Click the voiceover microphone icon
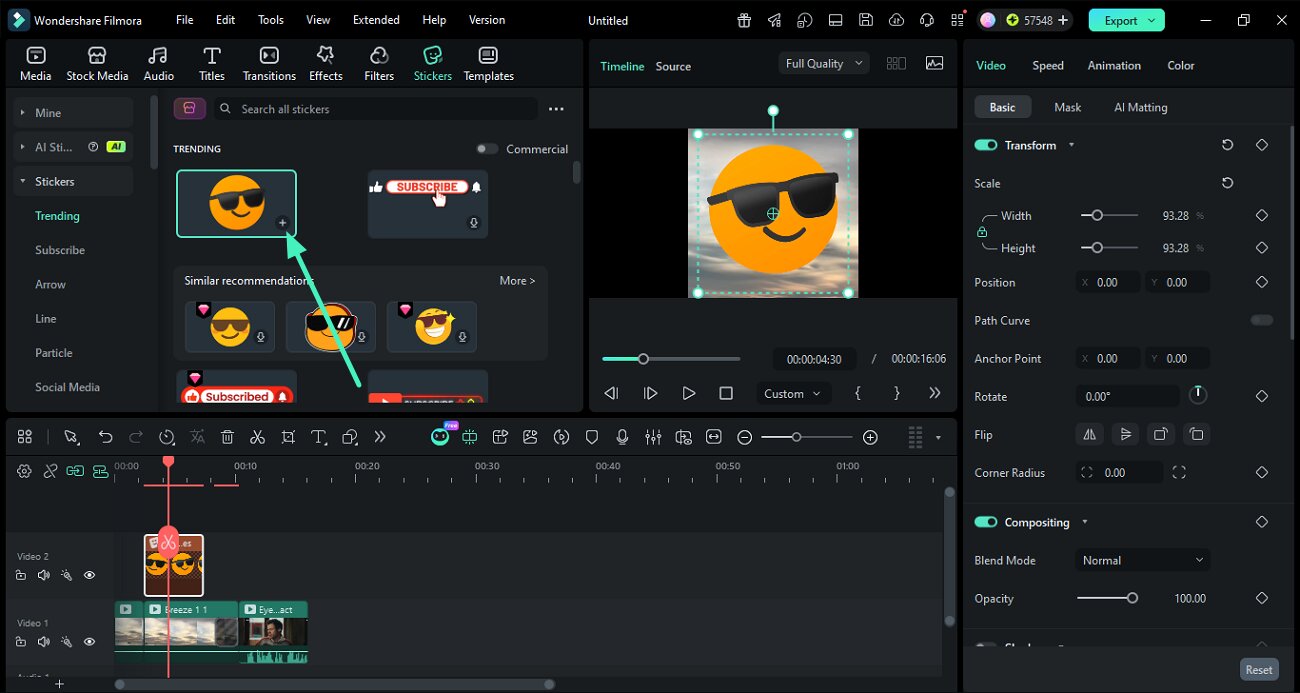 622,437
